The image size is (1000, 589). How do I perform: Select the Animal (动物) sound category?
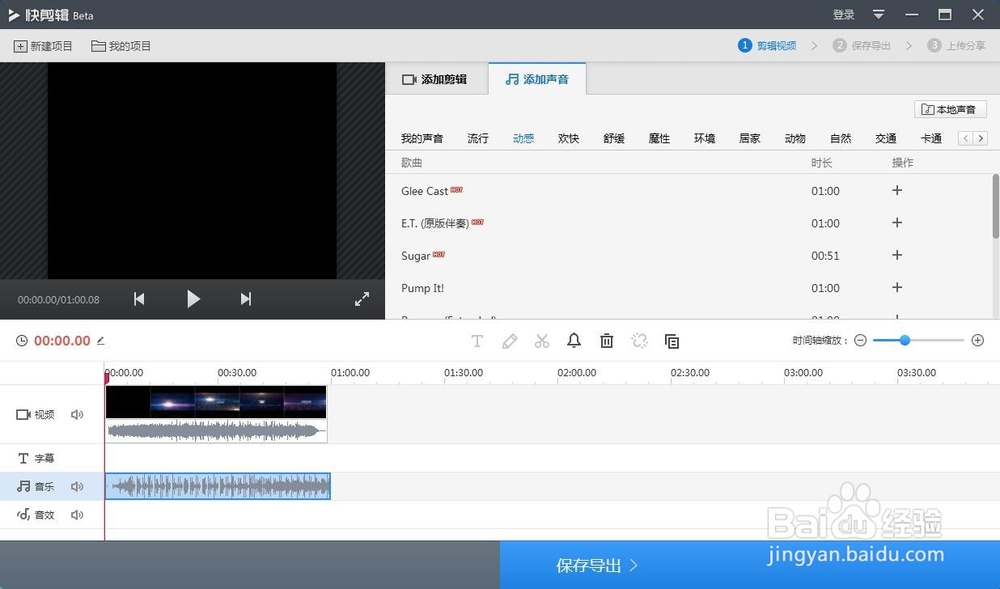(795, 138)
